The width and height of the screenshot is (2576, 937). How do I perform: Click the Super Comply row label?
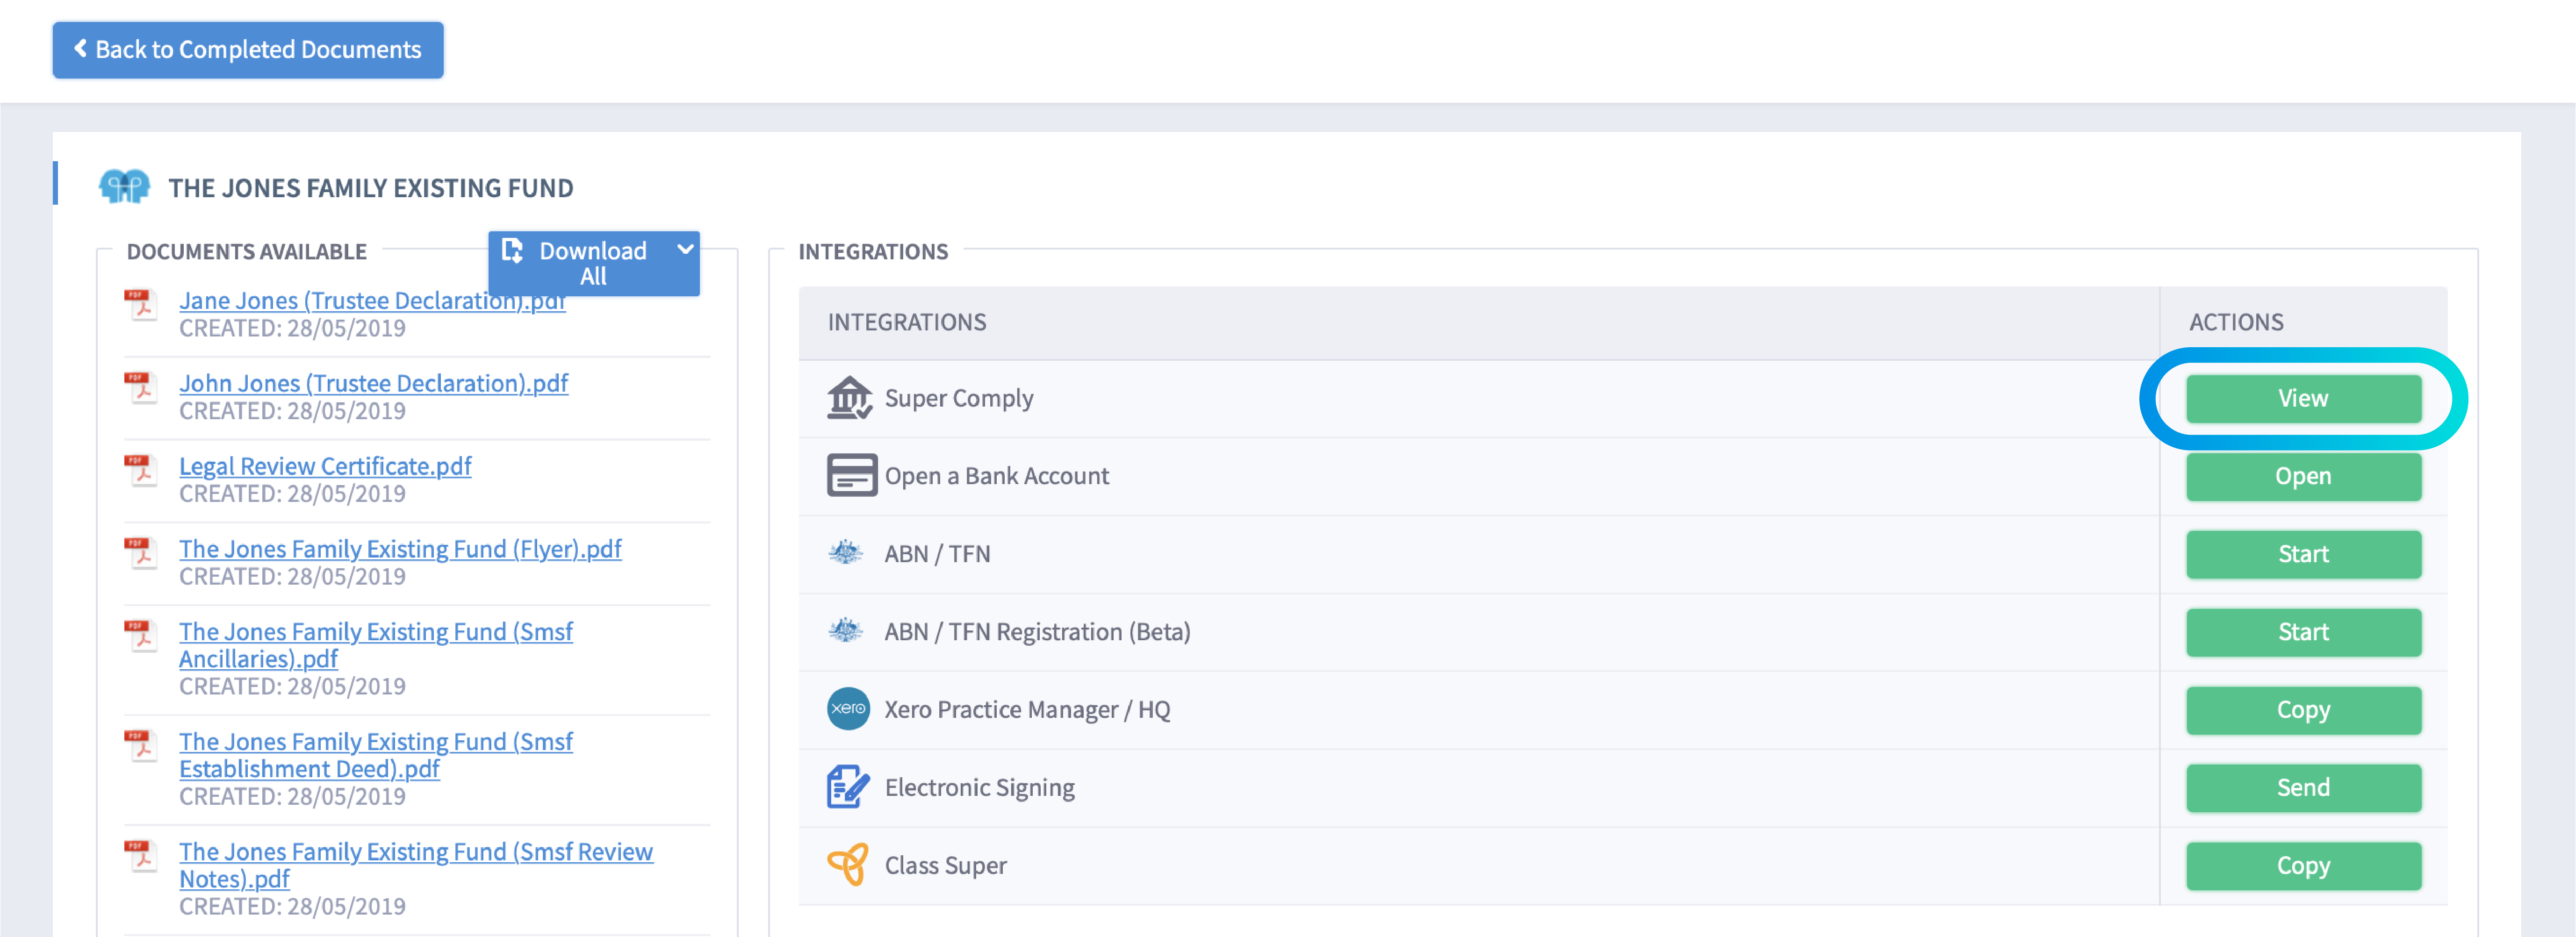(x=959, y=398)
